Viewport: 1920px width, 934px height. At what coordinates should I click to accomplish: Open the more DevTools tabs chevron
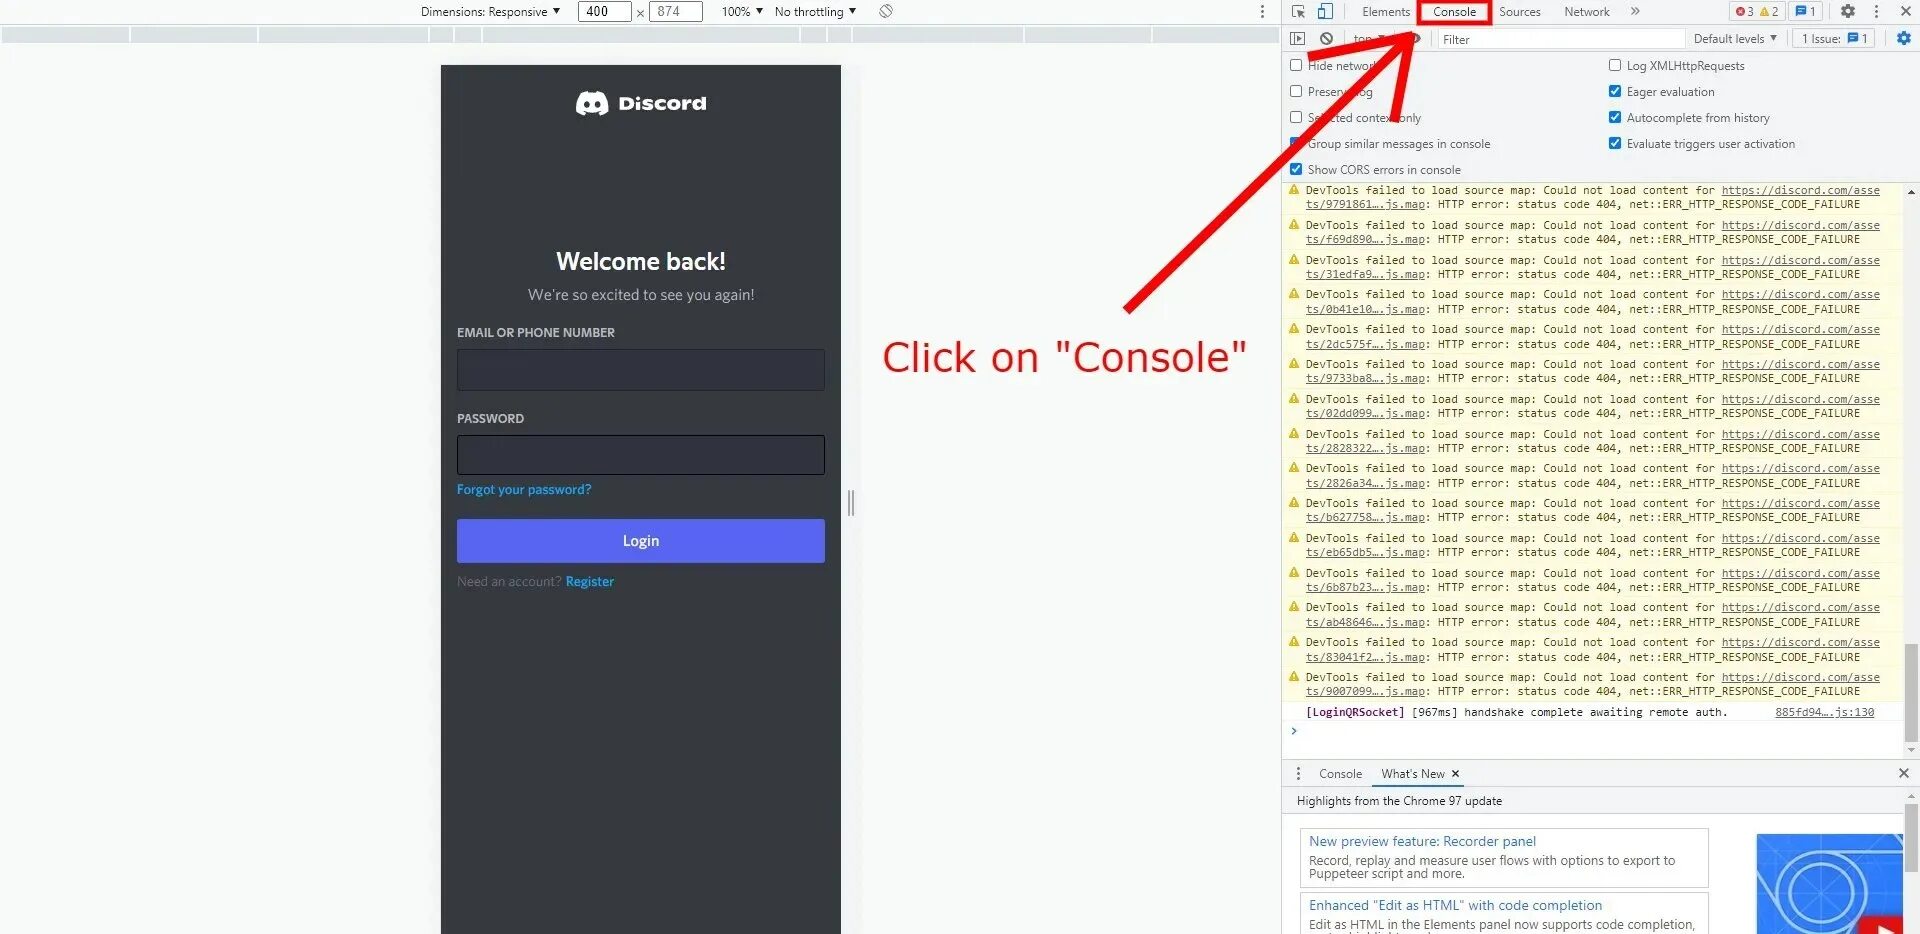[x=1635, y=12]
